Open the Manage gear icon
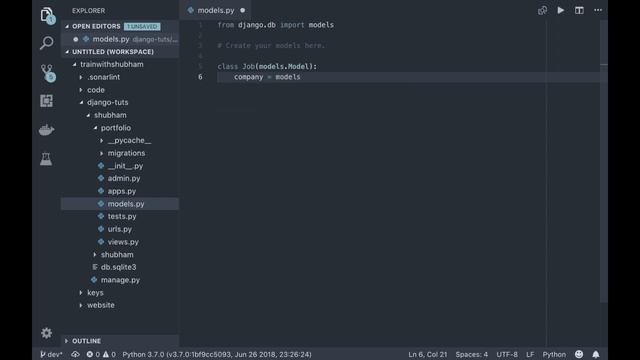The image size is (640, 360). click(x=47, y=333)
